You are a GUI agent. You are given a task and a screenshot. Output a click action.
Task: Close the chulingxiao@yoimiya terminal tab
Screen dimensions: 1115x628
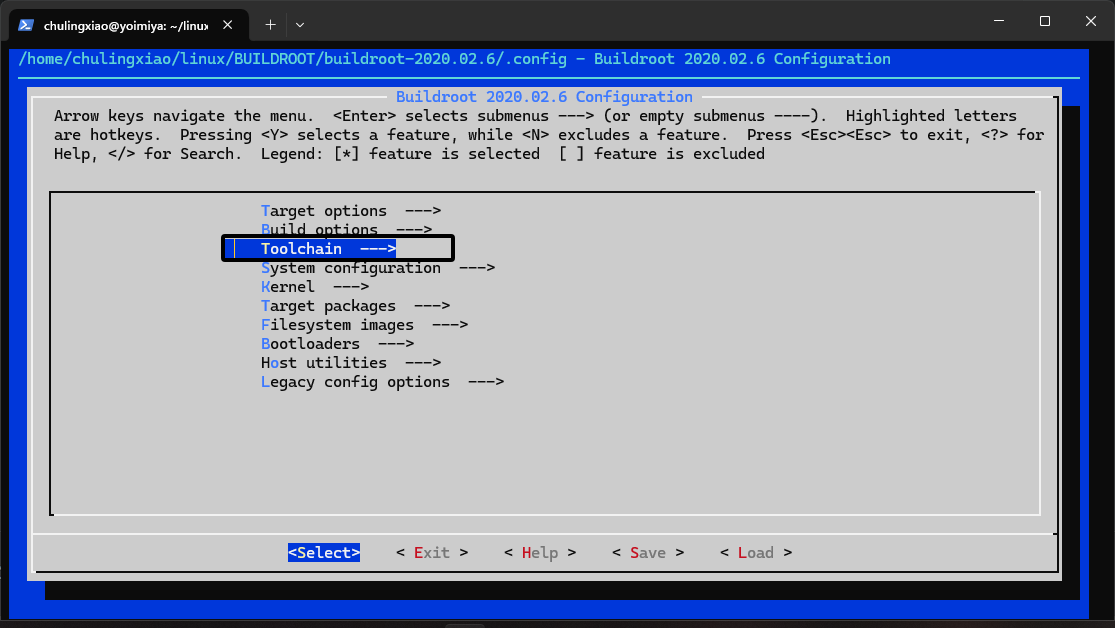[x=228, y=25]
